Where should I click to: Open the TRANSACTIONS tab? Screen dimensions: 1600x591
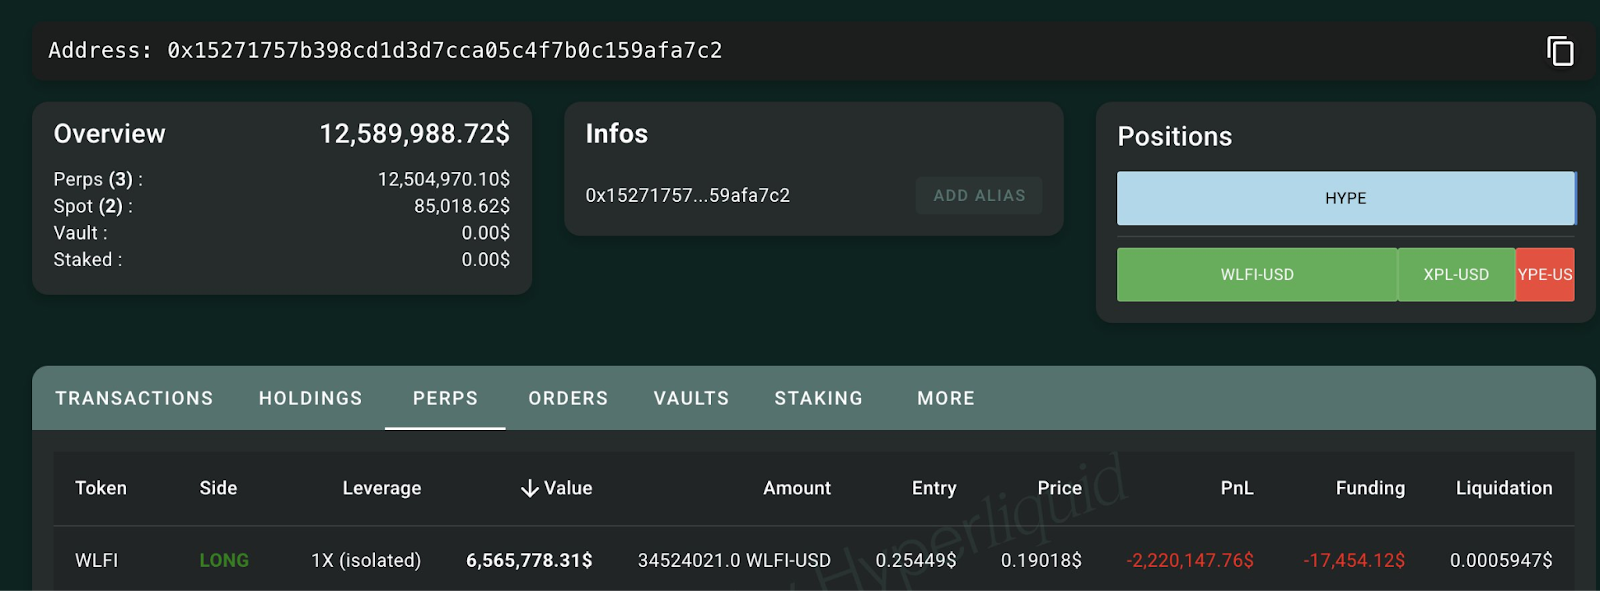[134, 398]
